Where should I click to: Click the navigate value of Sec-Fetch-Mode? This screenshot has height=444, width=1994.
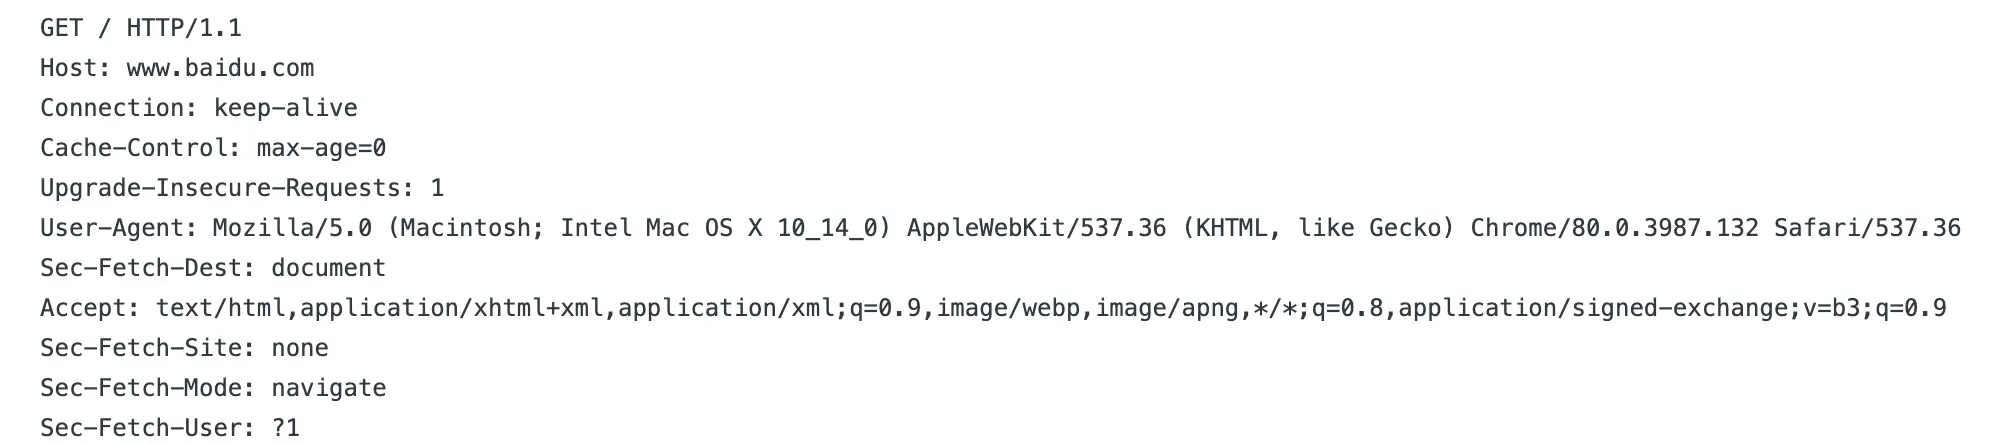click(x=328, y=388)
